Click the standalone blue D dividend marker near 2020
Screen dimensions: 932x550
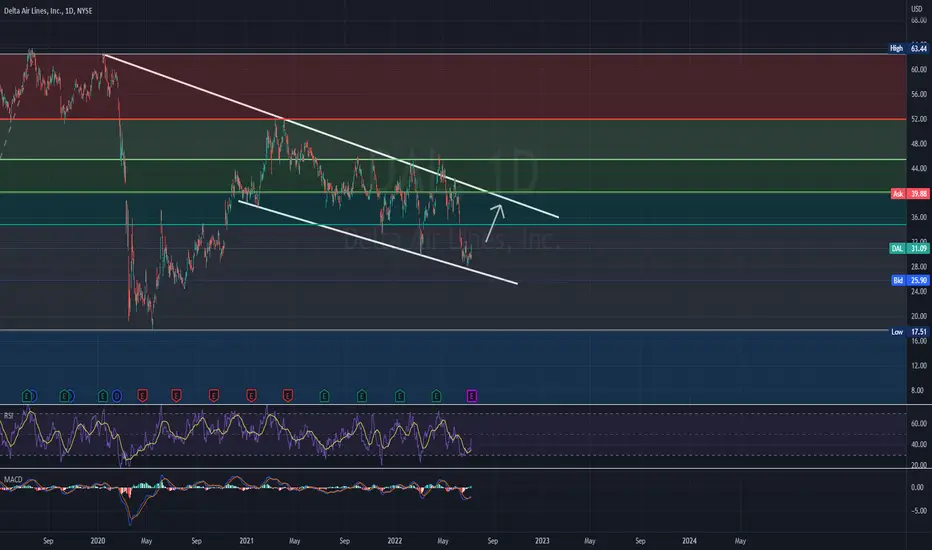pyautogui.click(x=116, y=395)
